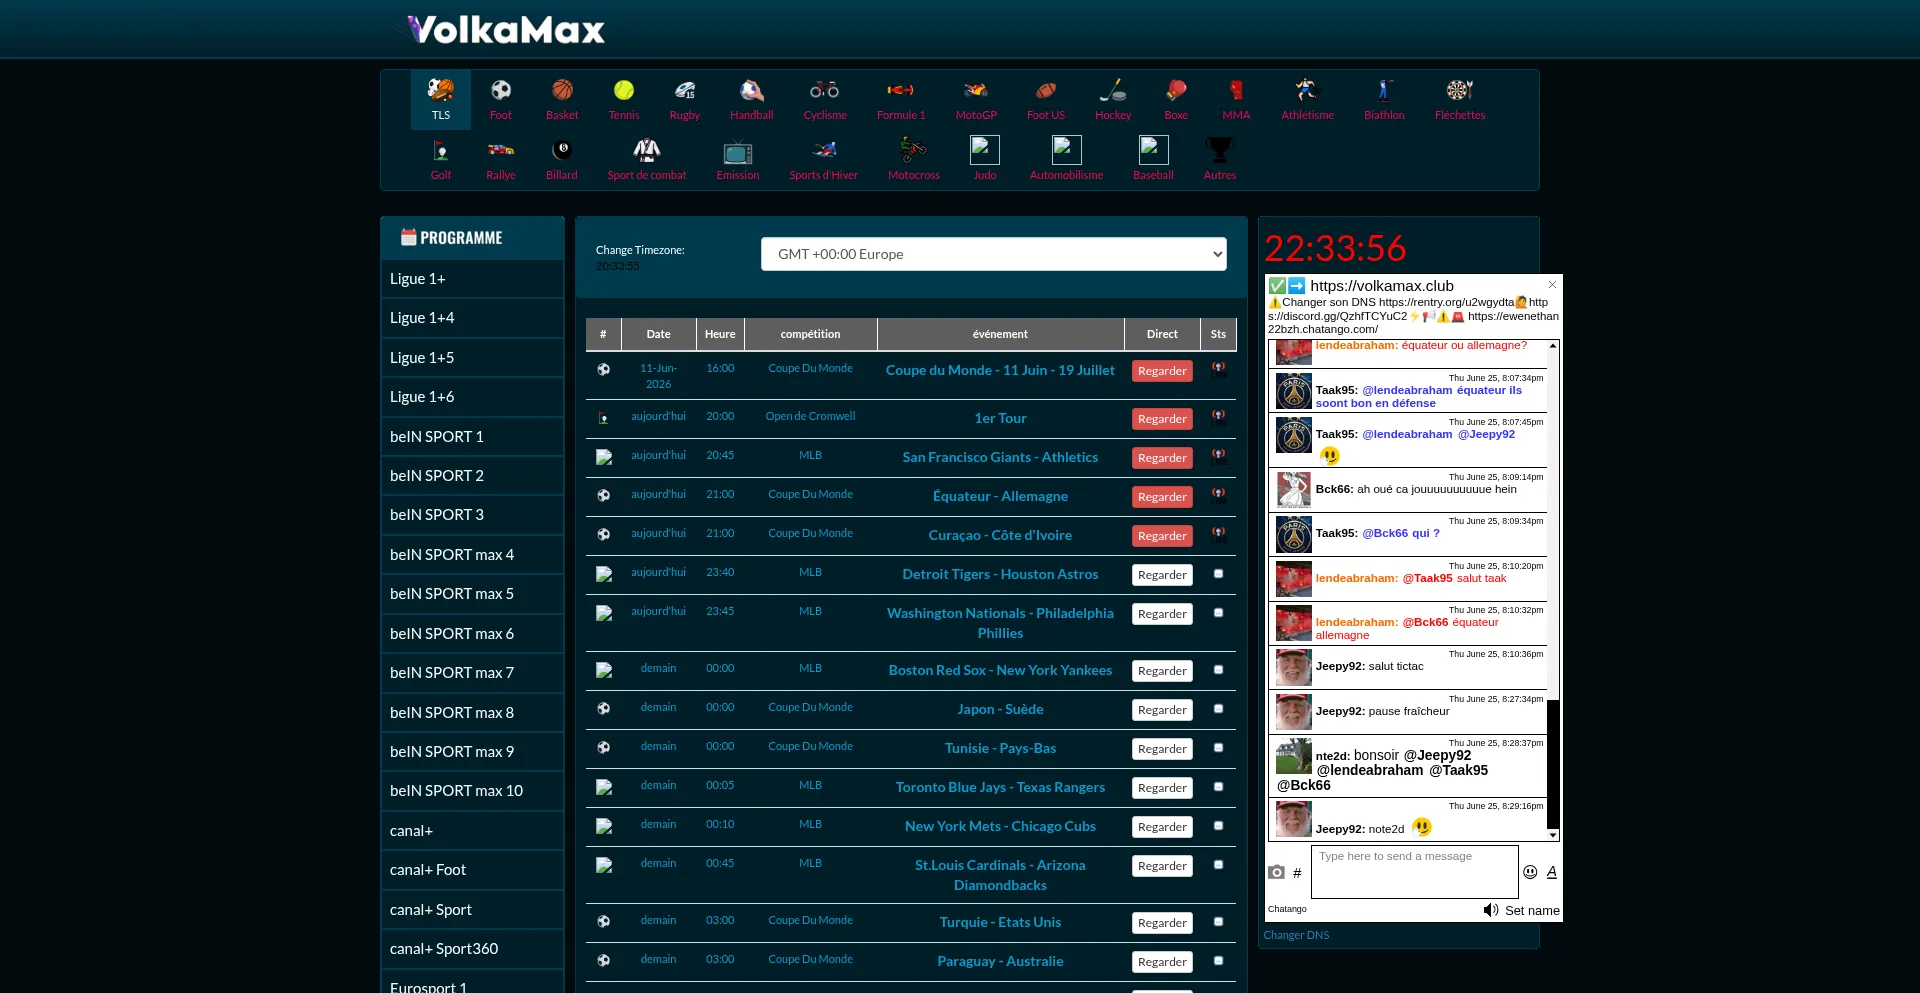Open the GMT +00:00 Europe timezone dropdown
The width and height of the screenshot is (1920, 993).
(994, 254)
